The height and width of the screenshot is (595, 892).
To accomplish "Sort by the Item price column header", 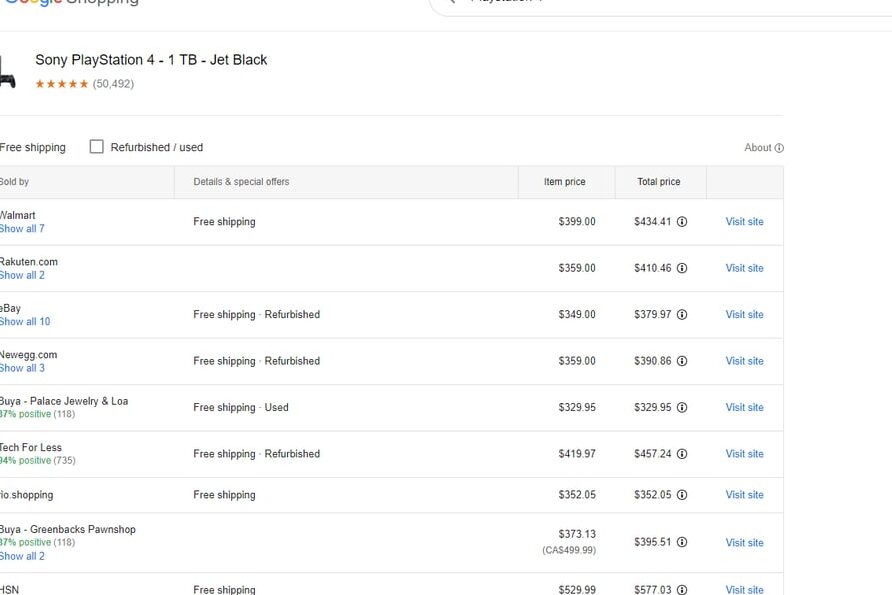I will [564, 182].
